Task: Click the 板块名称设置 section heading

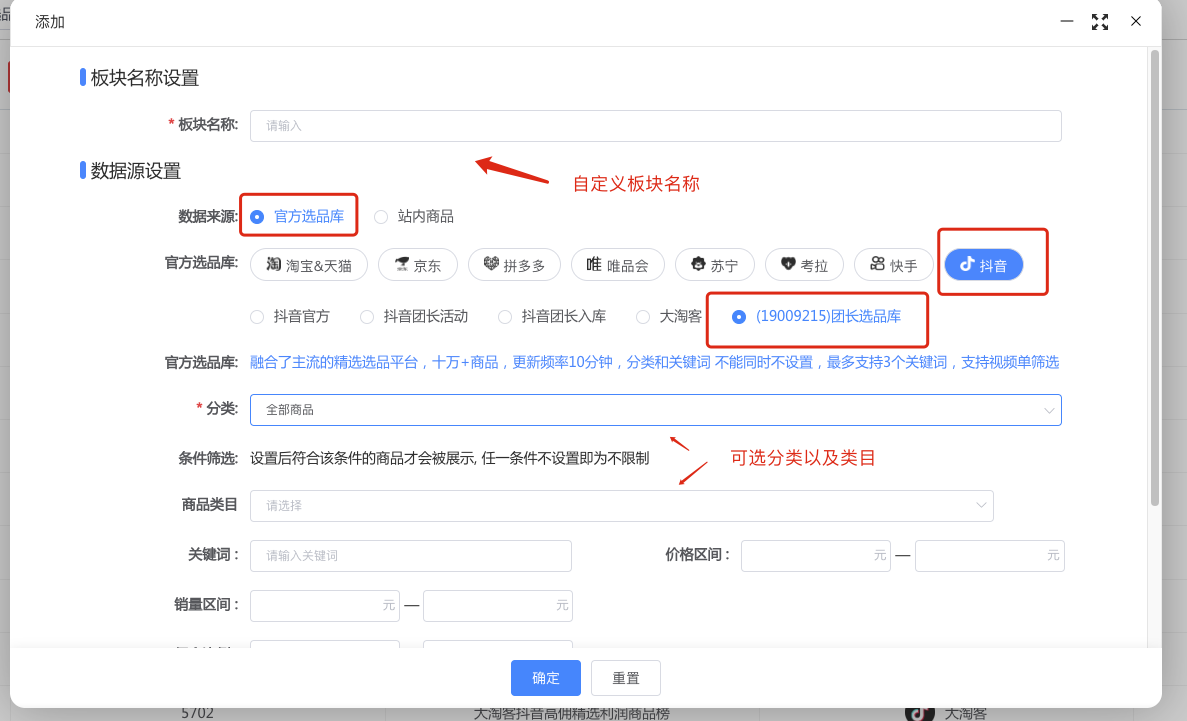Action: [x=145, y=78]
